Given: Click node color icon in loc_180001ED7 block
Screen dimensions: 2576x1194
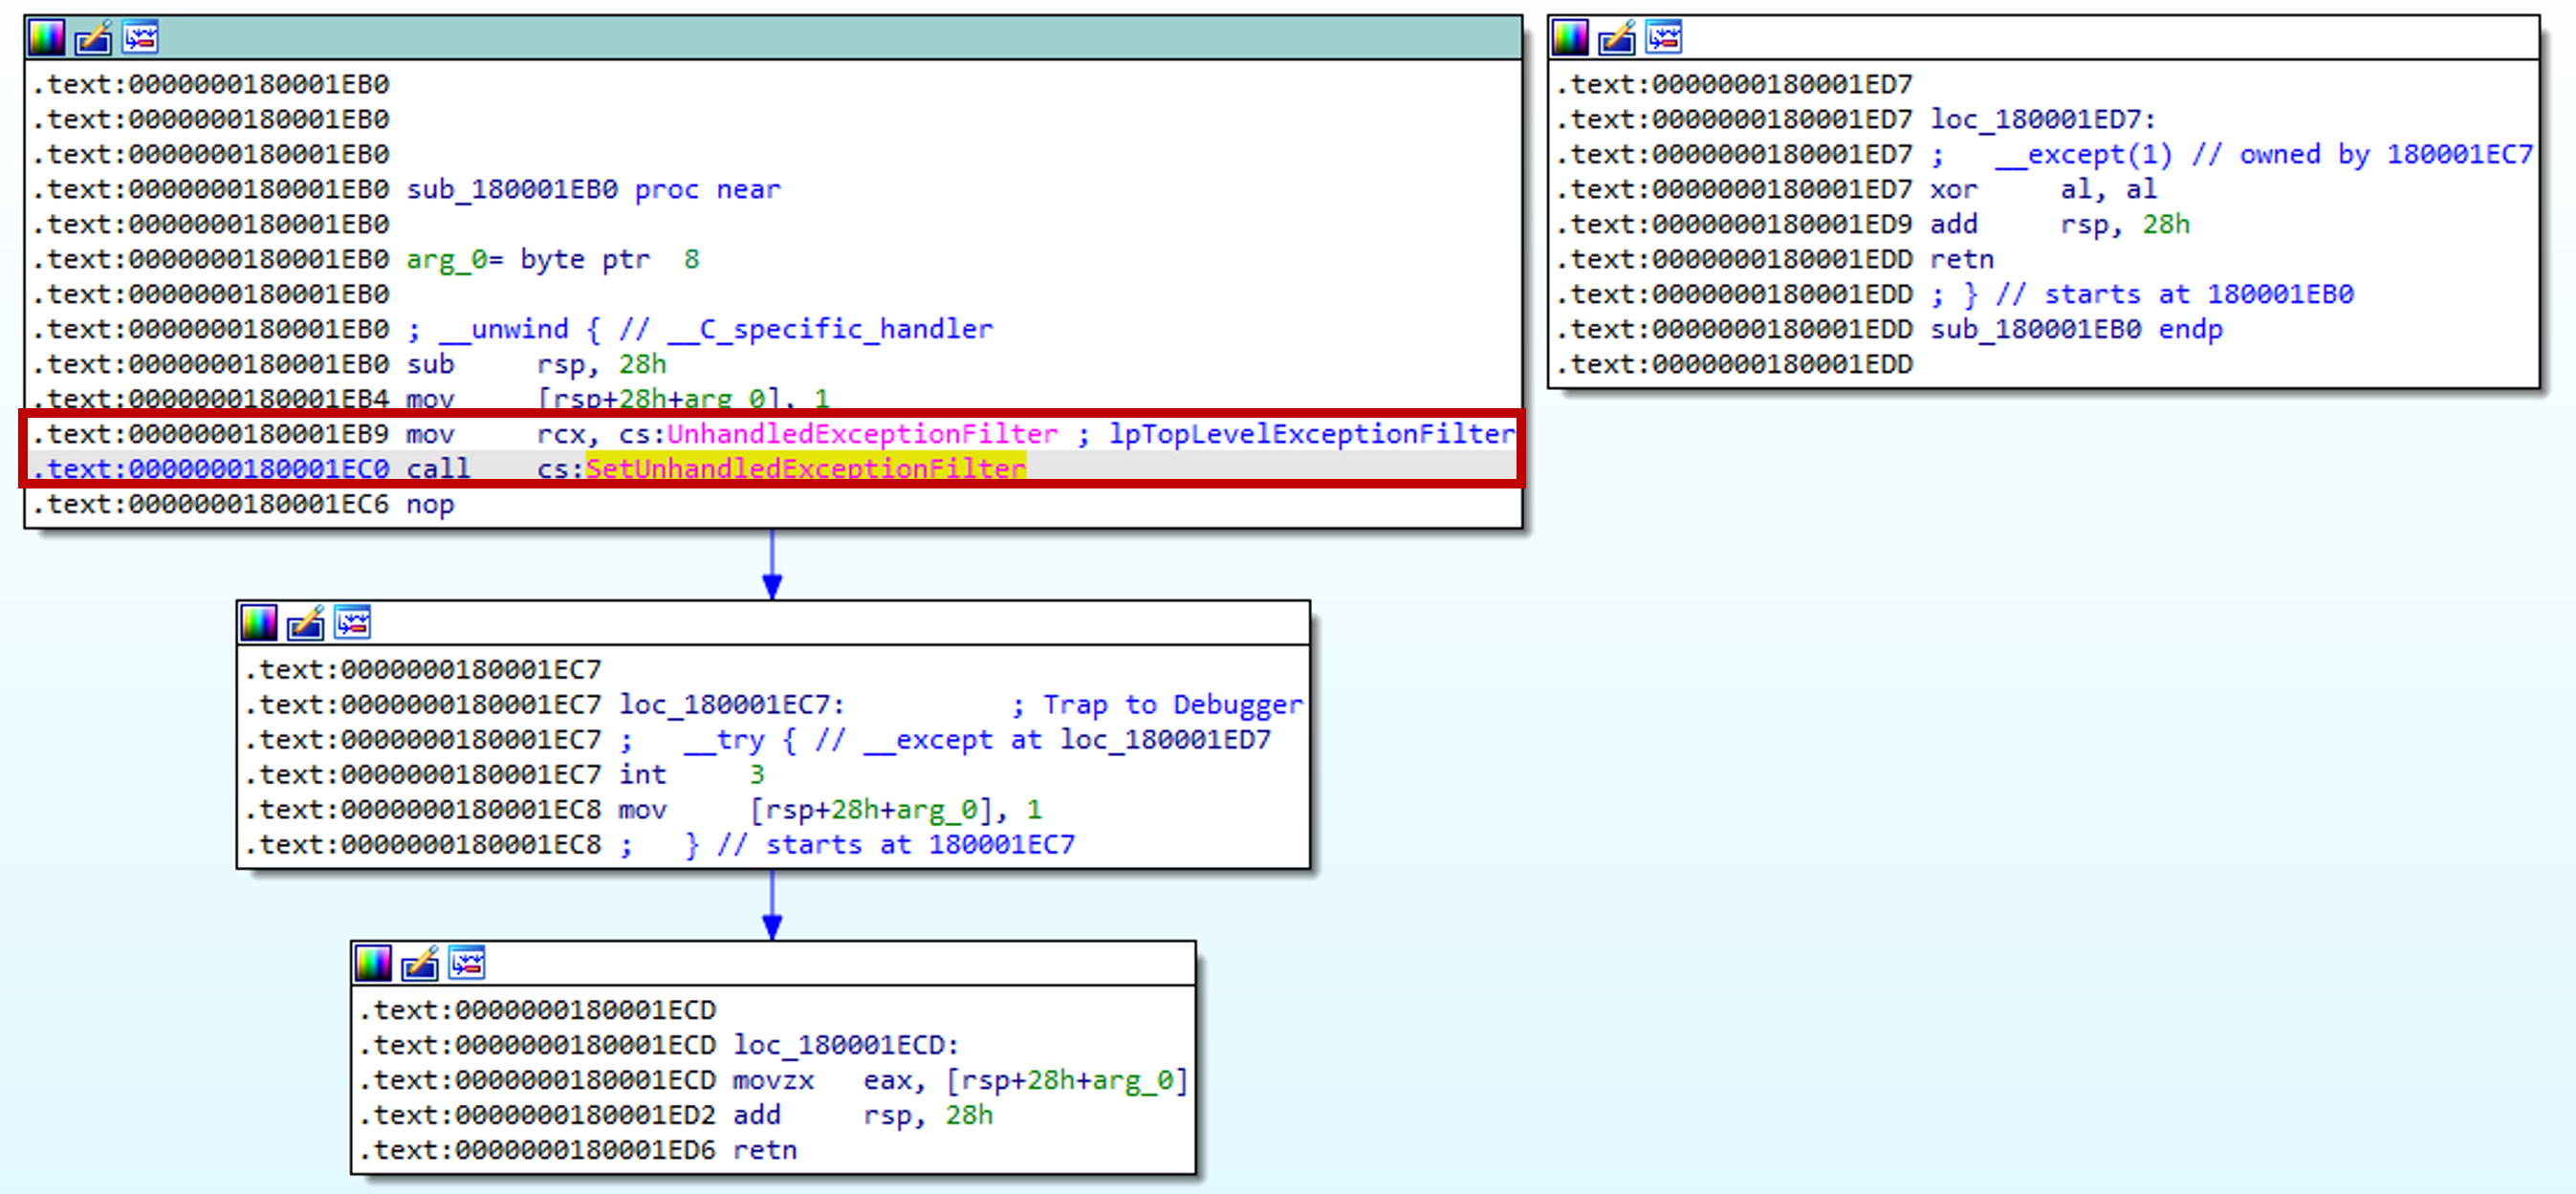Looking at the screenshot, I should click(x=1569, y=38).
